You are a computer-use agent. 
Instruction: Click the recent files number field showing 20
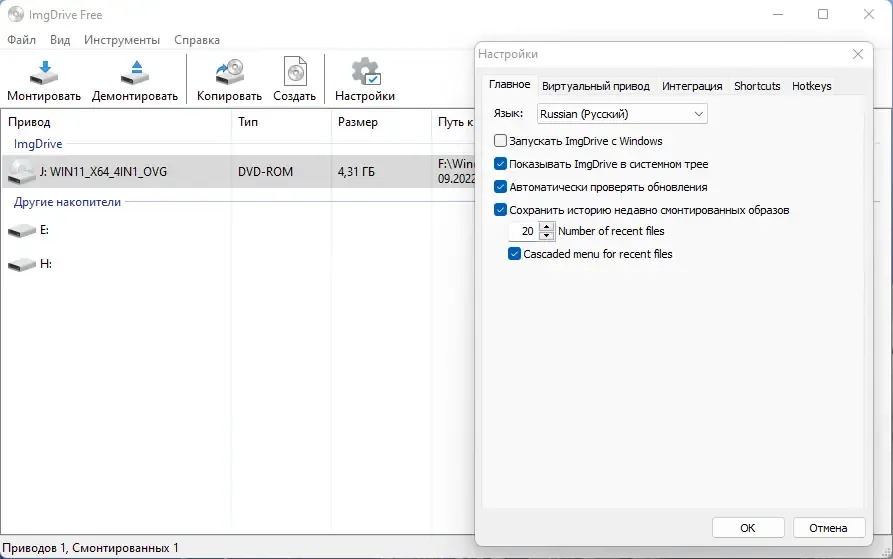[524, 231]
